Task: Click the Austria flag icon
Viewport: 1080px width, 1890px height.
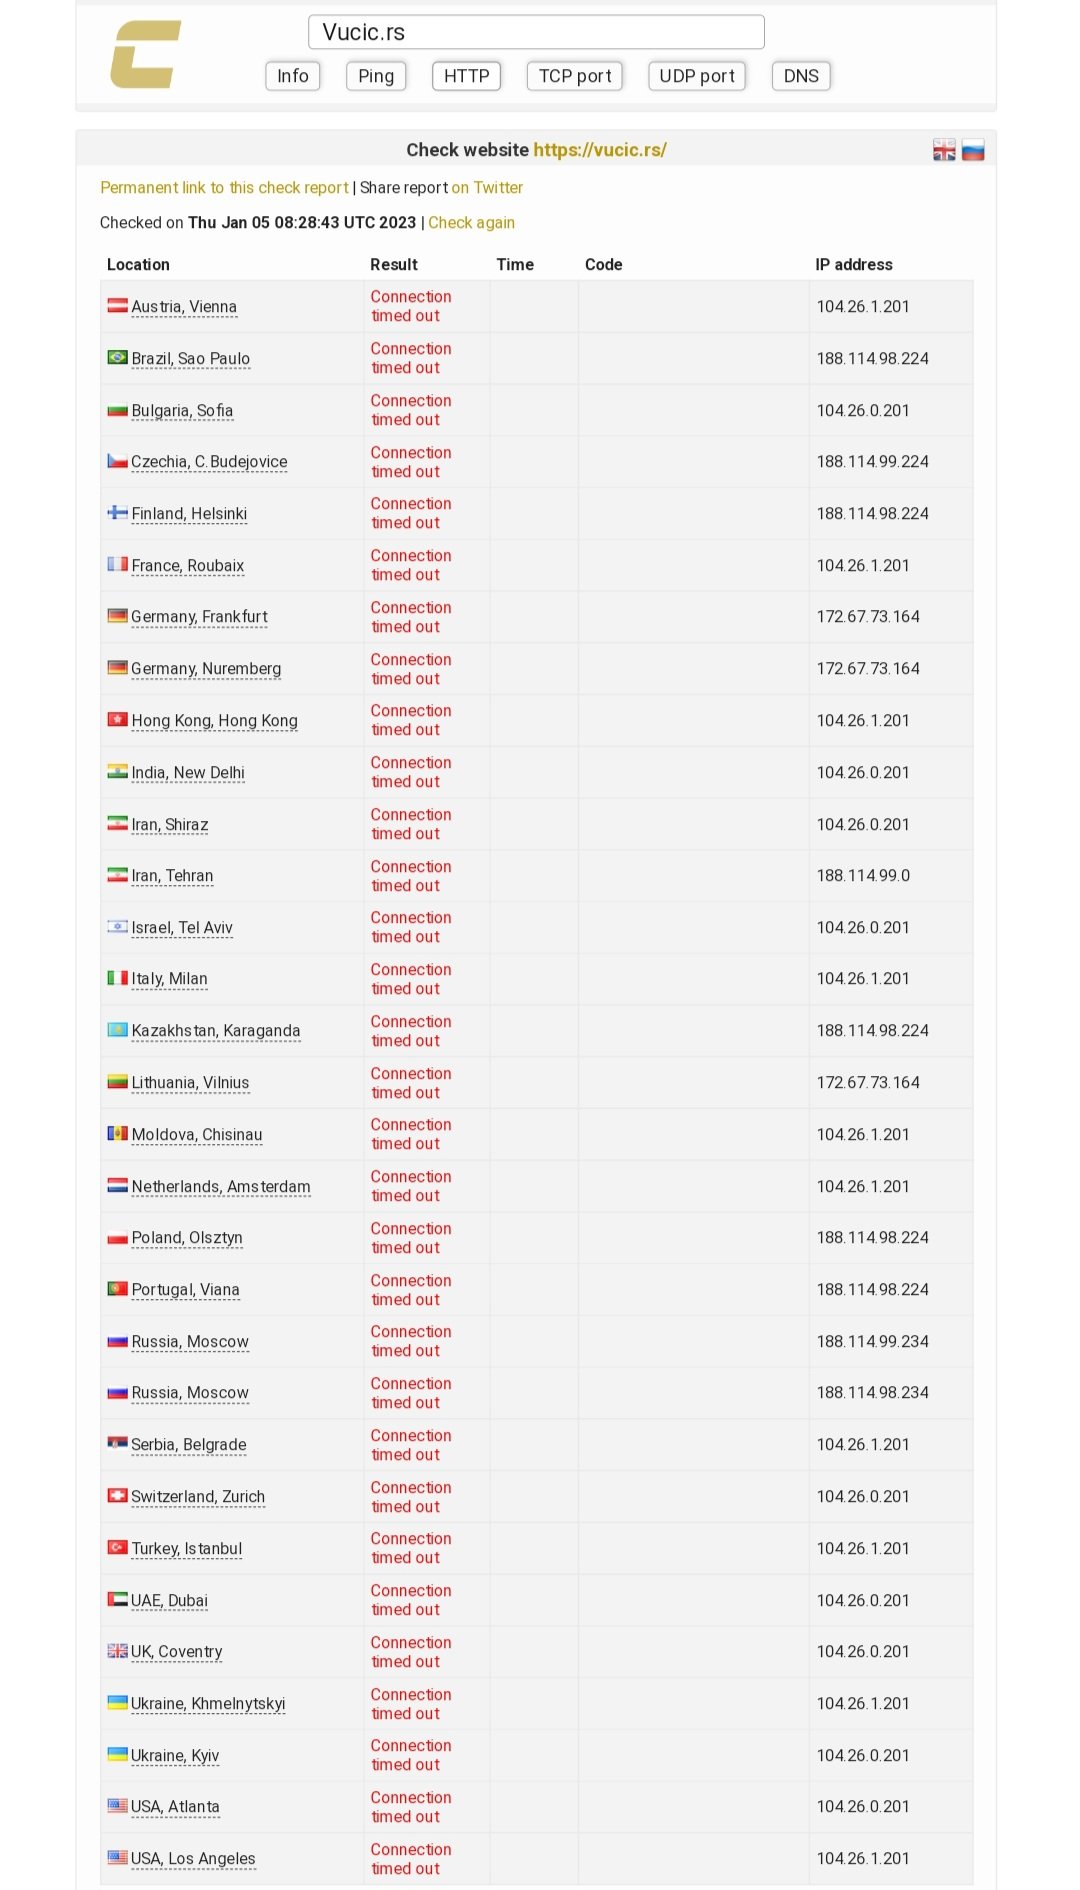Action: (118, 305)
